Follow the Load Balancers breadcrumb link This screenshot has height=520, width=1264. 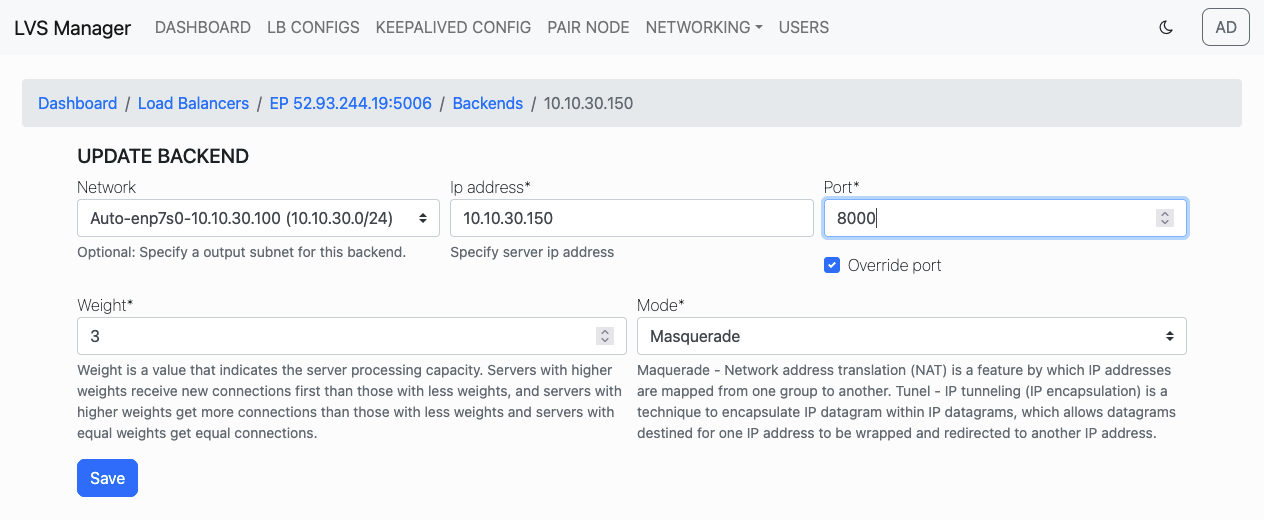pos(194,103)
